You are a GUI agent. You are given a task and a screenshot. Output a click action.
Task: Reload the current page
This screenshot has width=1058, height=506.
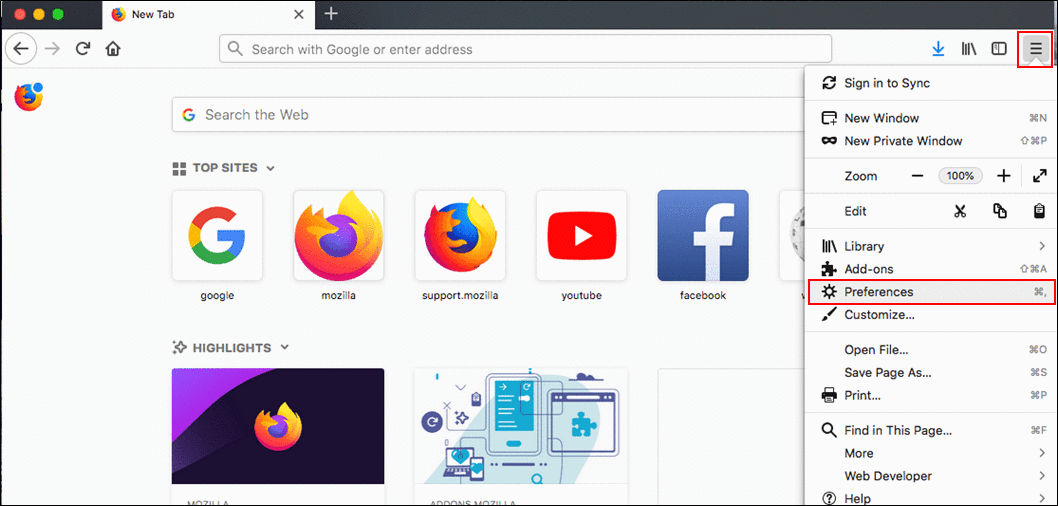(x=83, y=49)
